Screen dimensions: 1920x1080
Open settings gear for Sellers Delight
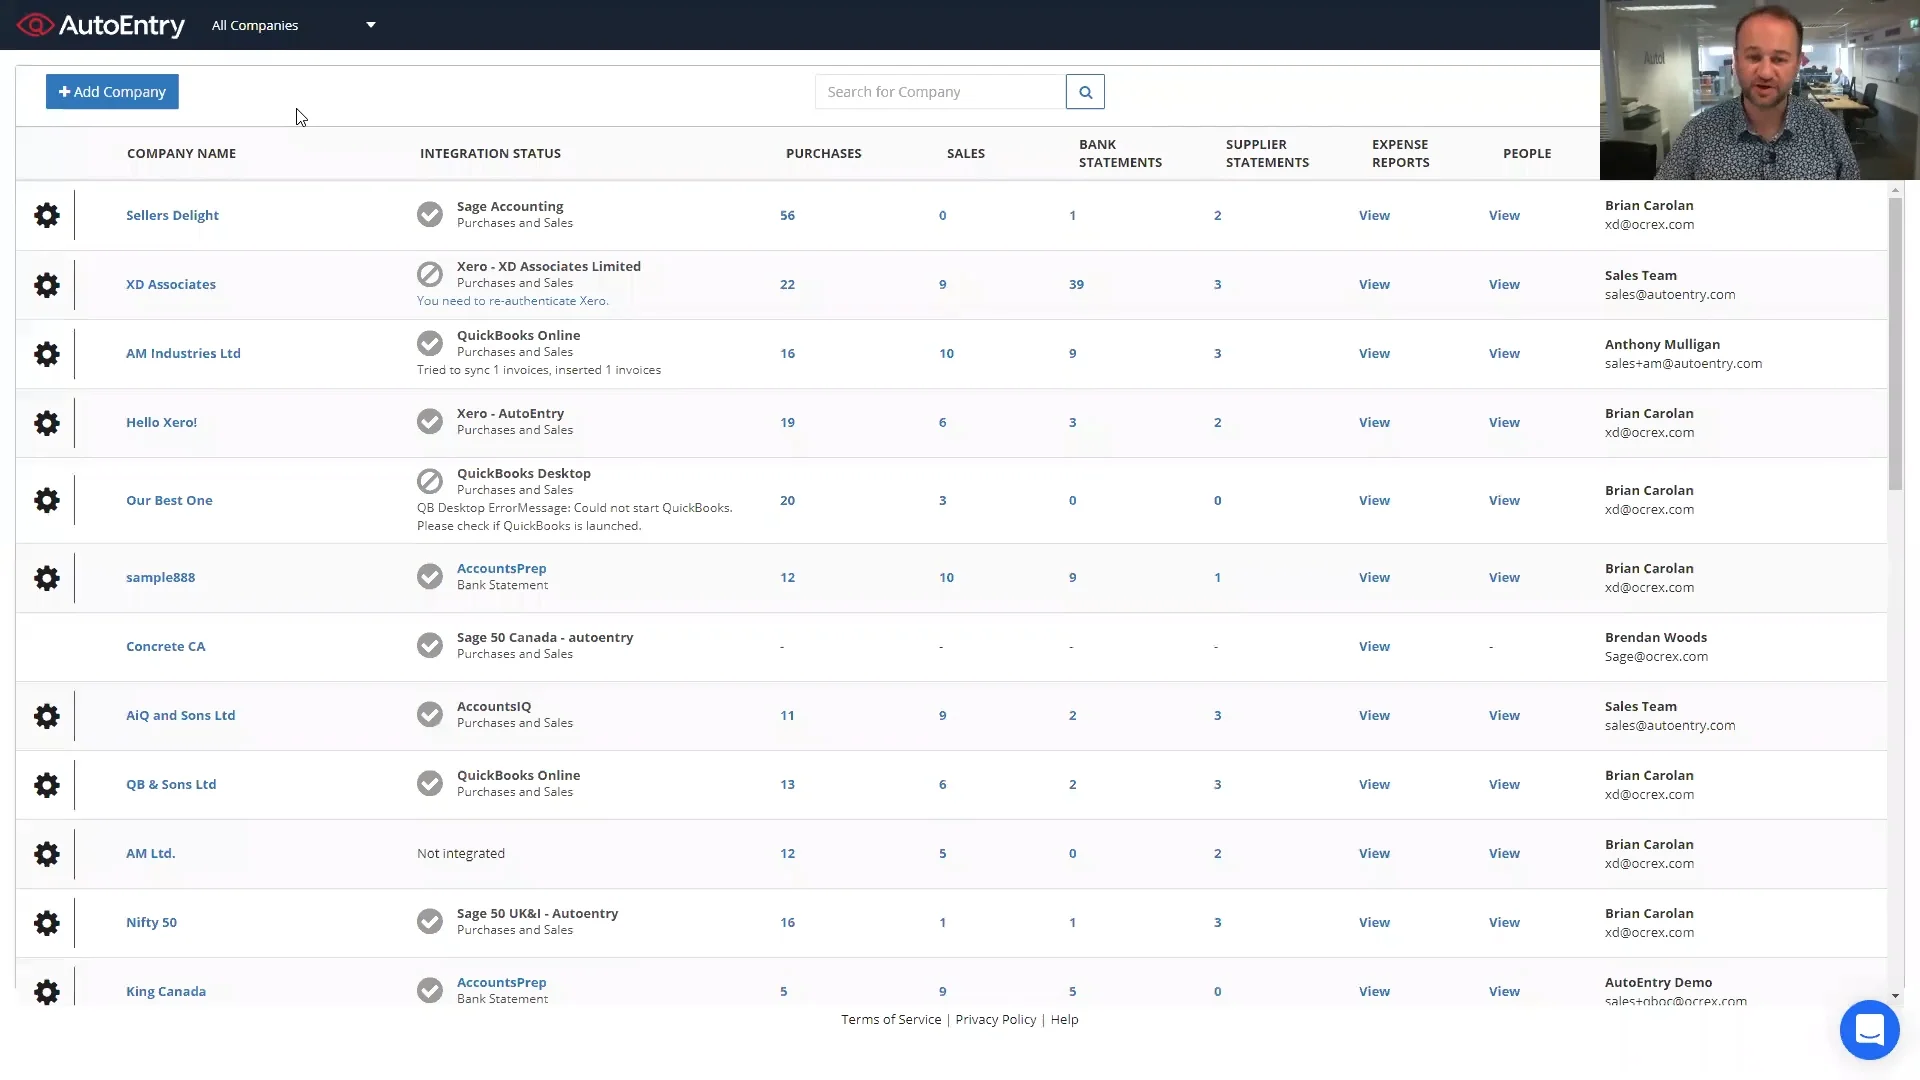(47, 215)
